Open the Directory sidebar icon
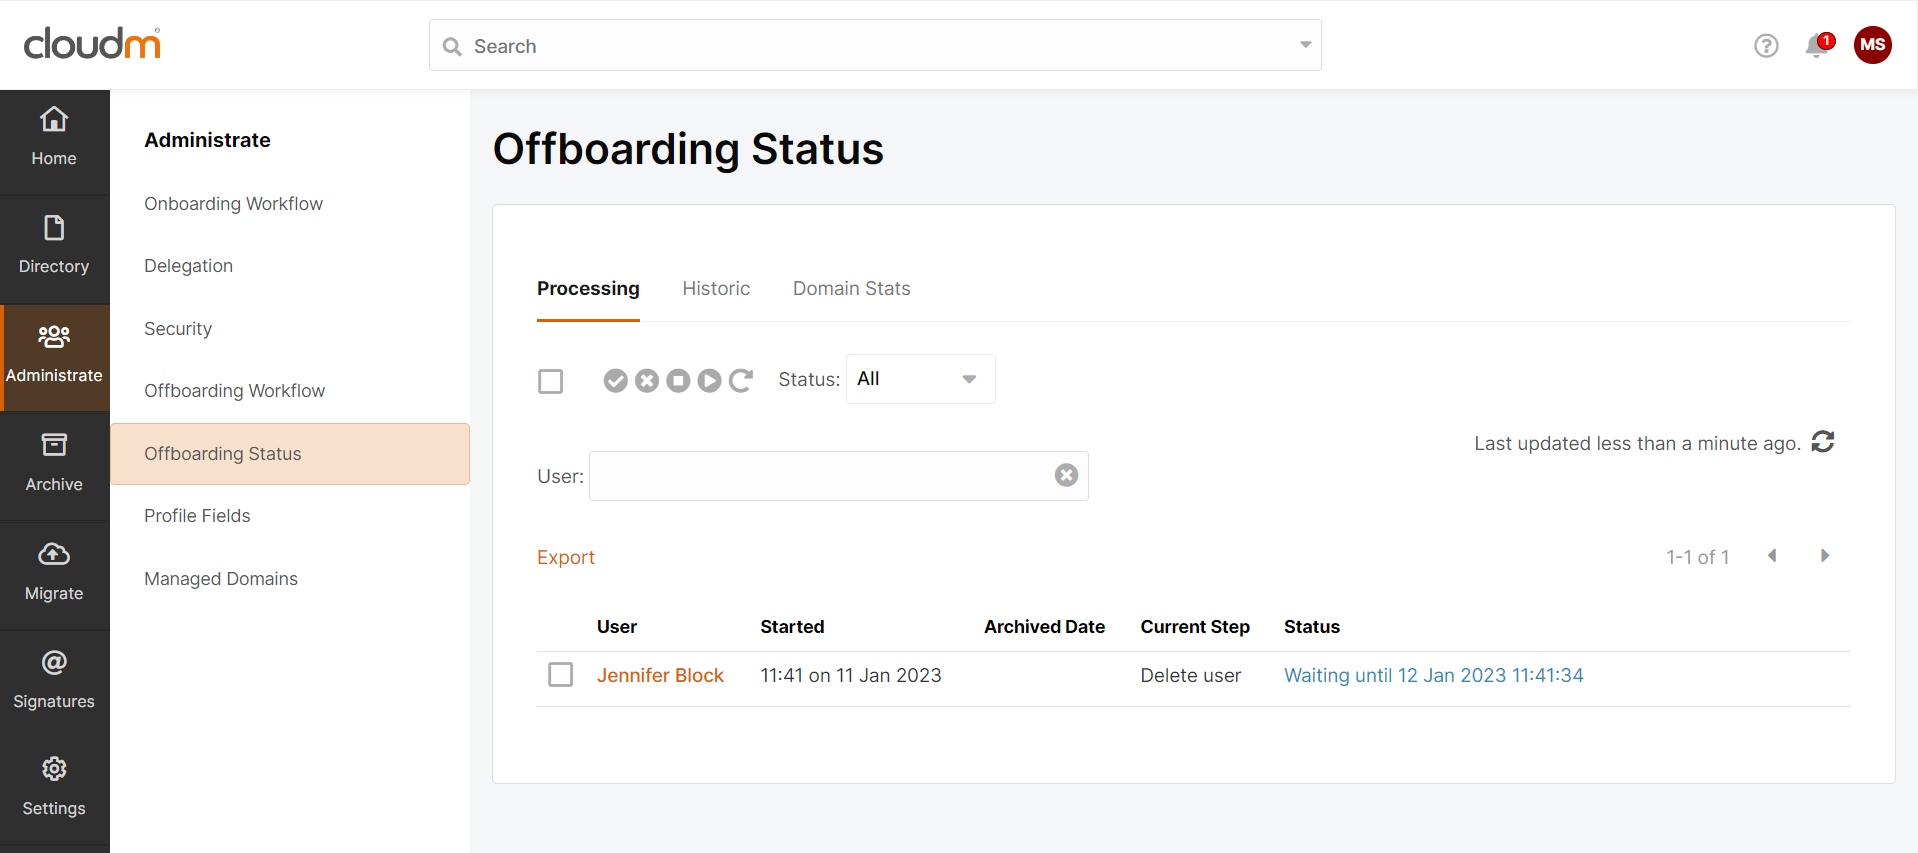Screen dimensions: 1918x853 point(54,246)
